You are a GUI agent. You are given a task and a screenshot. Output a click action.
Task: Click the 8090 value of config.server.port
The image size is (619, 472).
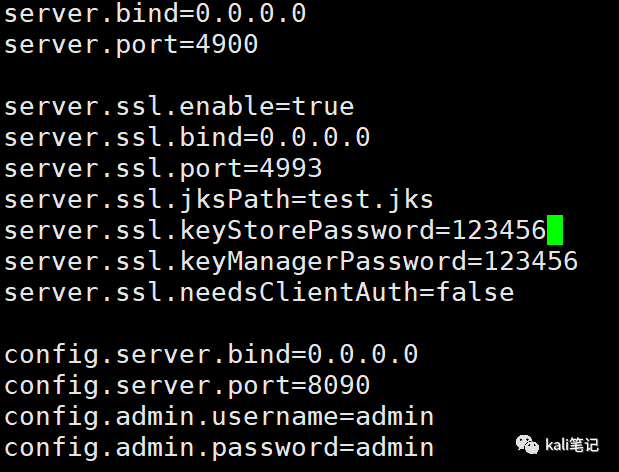(x=338, y=385)
